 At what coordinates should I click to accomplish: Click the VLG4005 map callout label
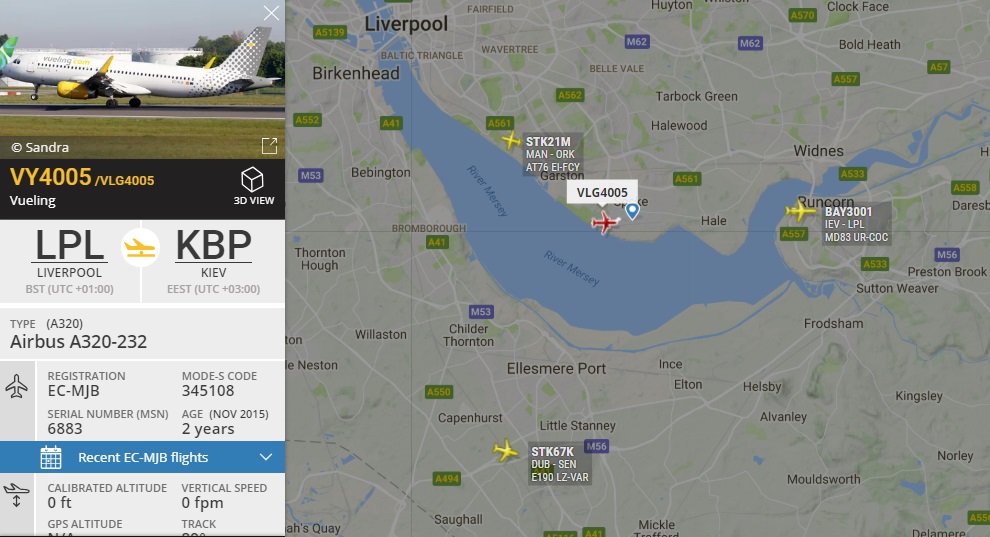602,192
